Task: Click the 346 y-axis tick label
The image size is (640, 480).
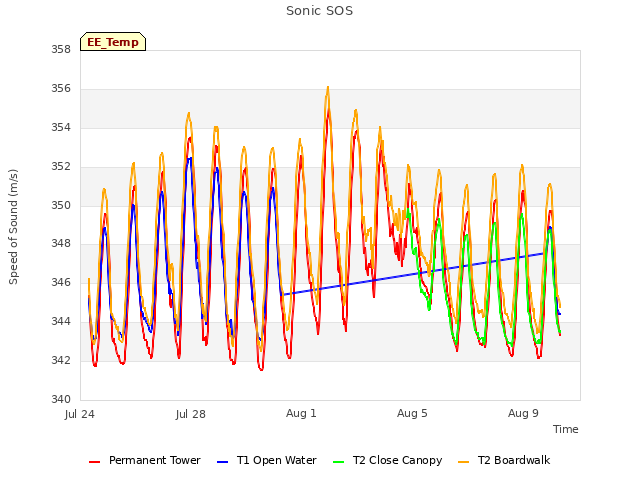Action: tap(61, 282)
